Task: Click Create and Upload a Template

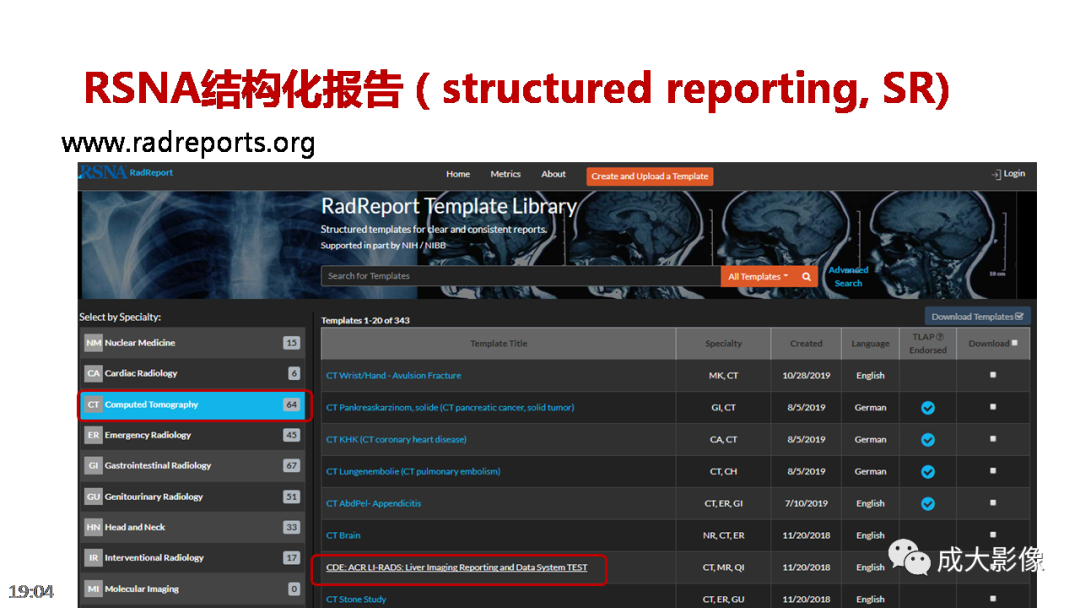Action: click(x=649, y=176)
